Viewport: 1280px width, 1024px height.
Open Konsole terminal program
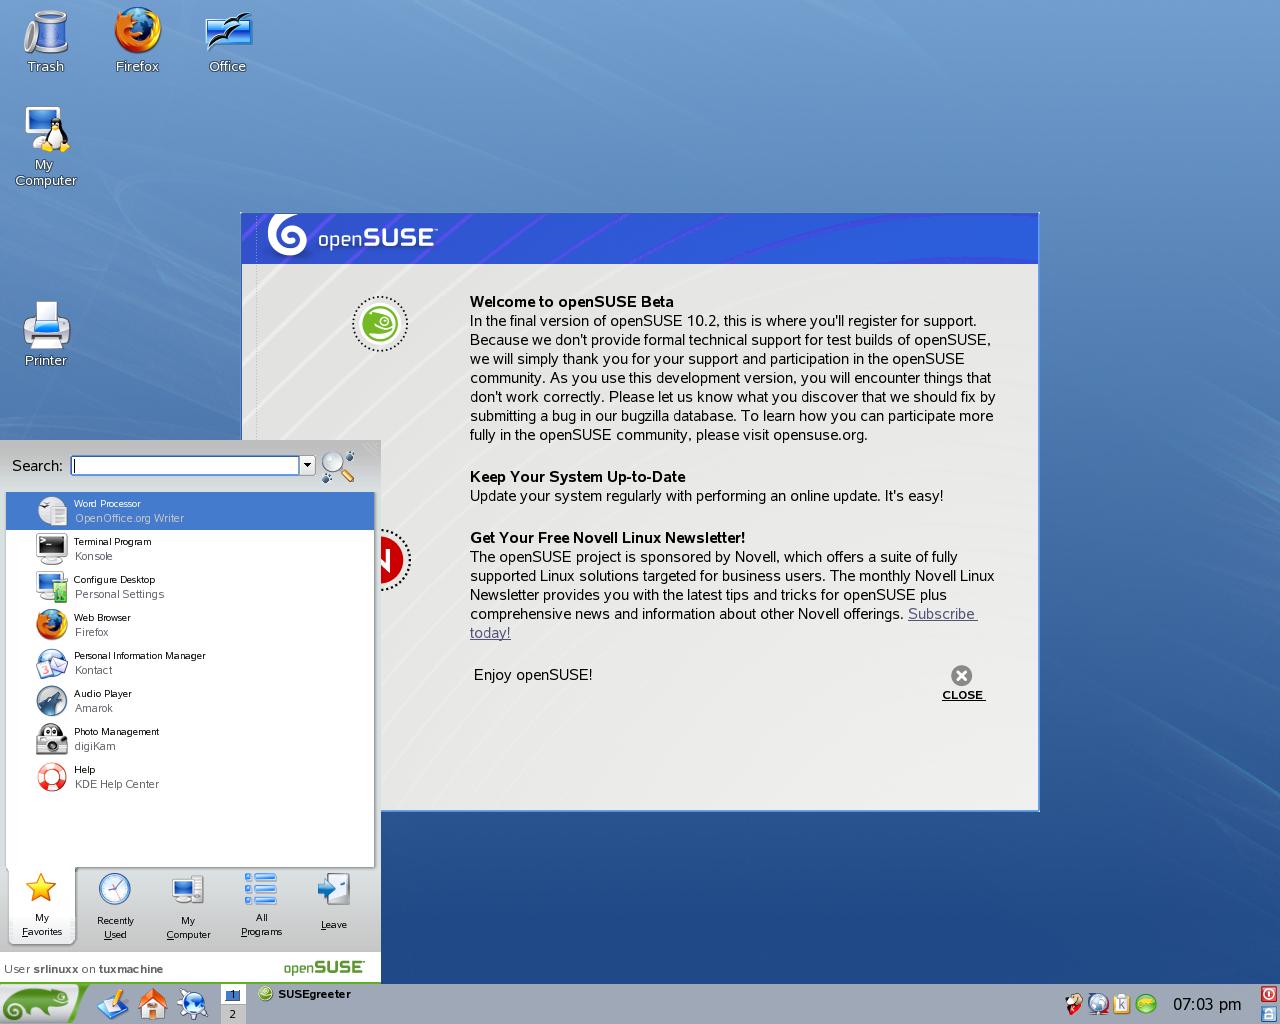(190, 549)
